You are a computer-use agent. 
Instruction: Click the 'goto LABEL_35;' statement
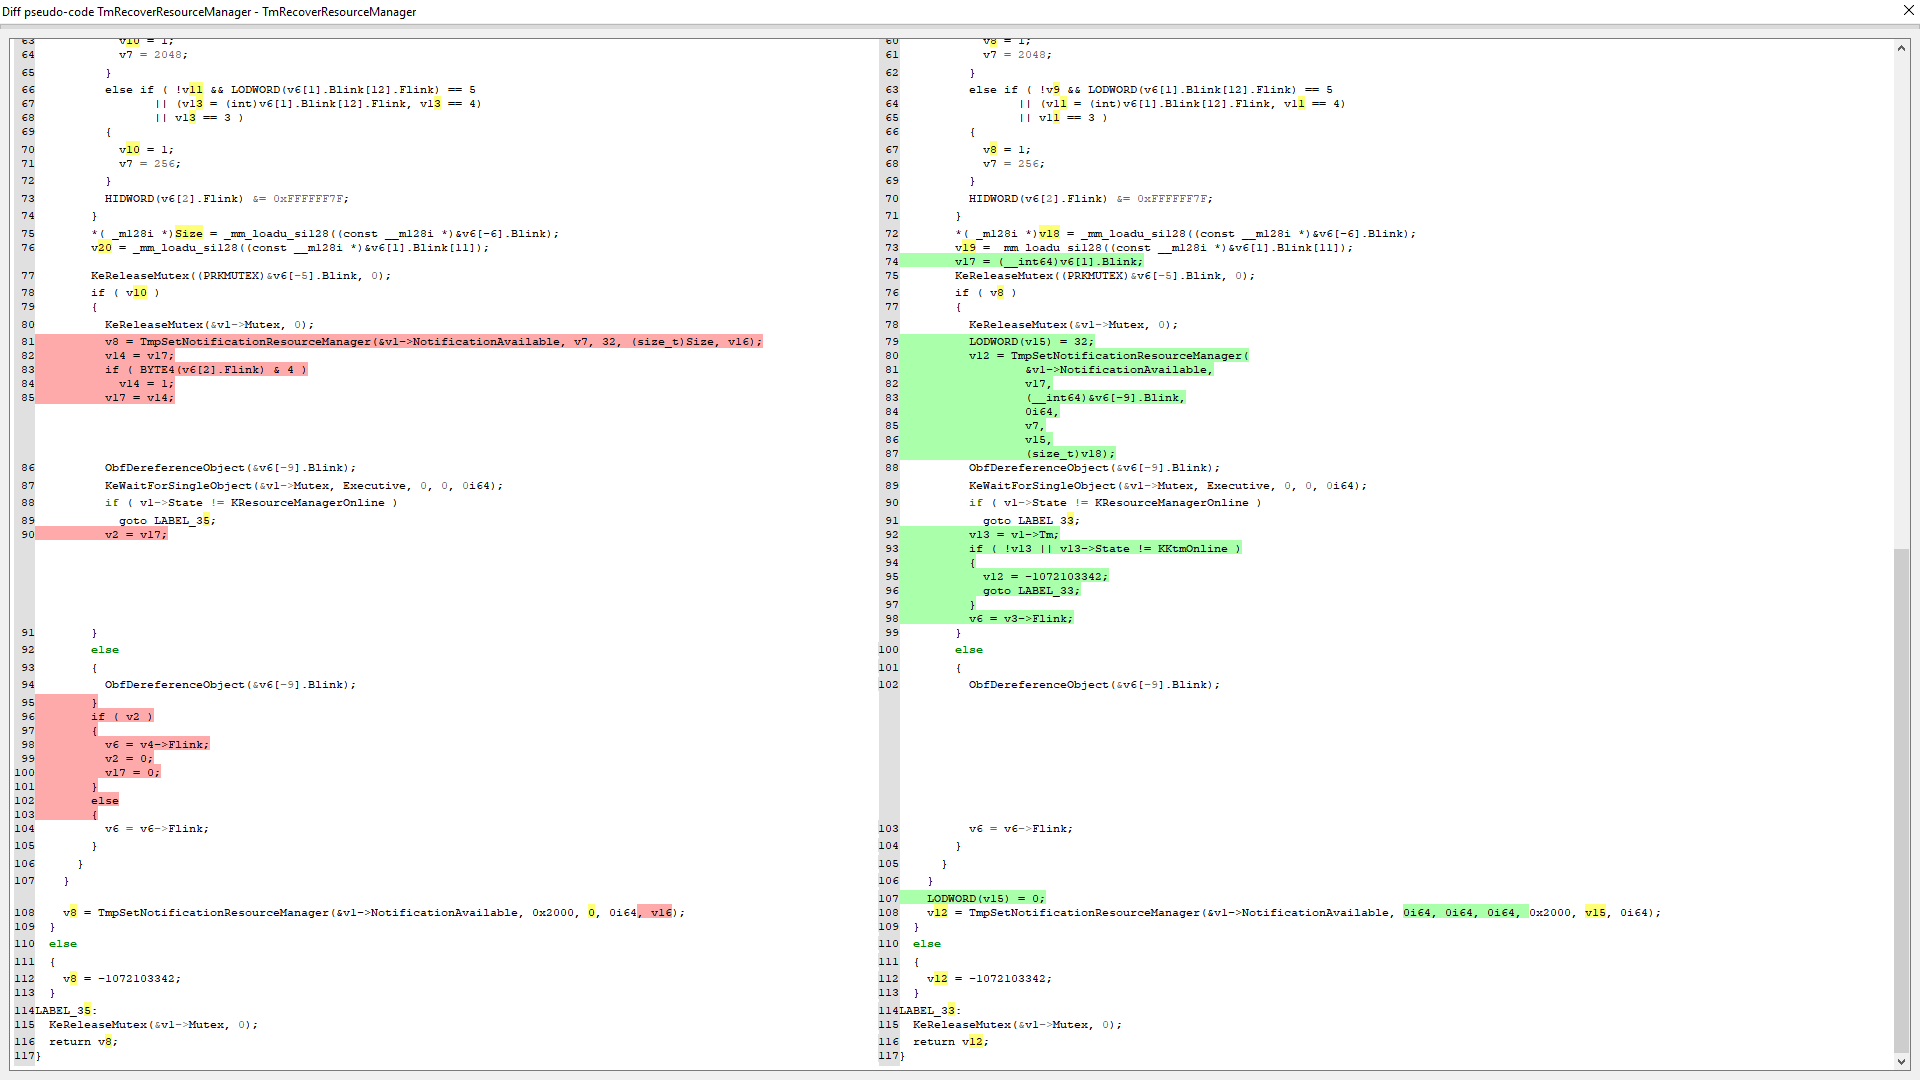coord(167,520)
